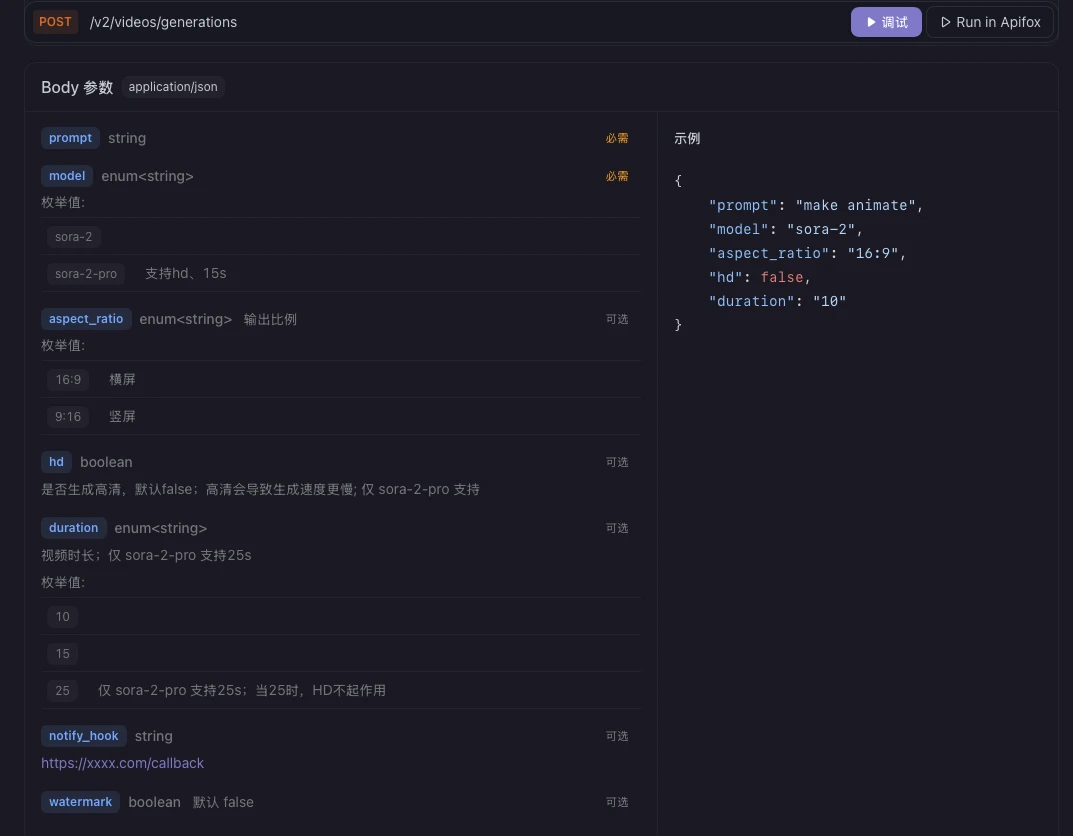
Task: Click the prompt parameter tag
Action: click(x=70, y=138)
